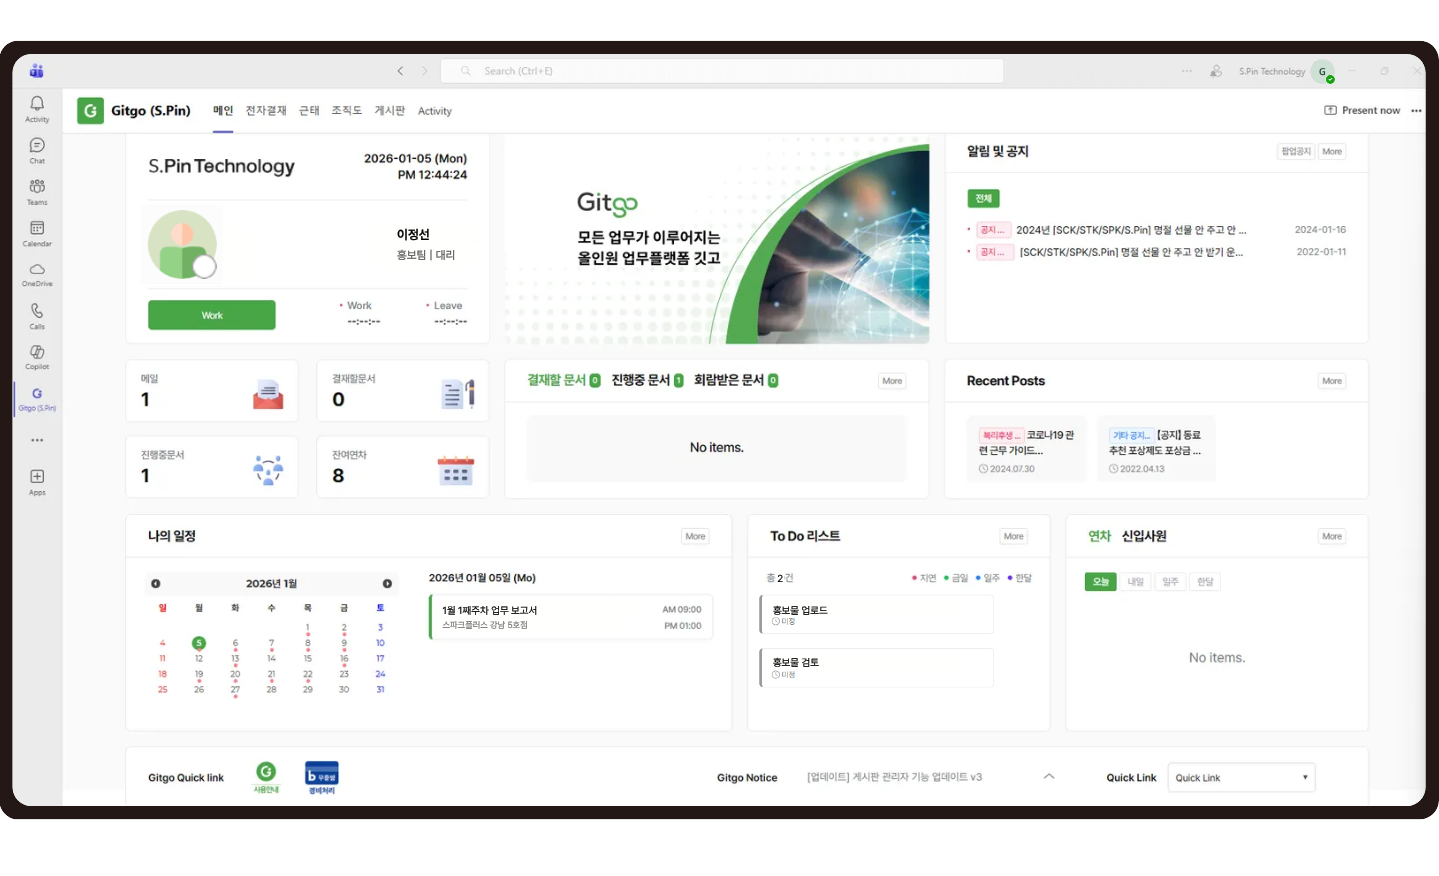Click the remaining leave calendar icon

pos(455,471)
